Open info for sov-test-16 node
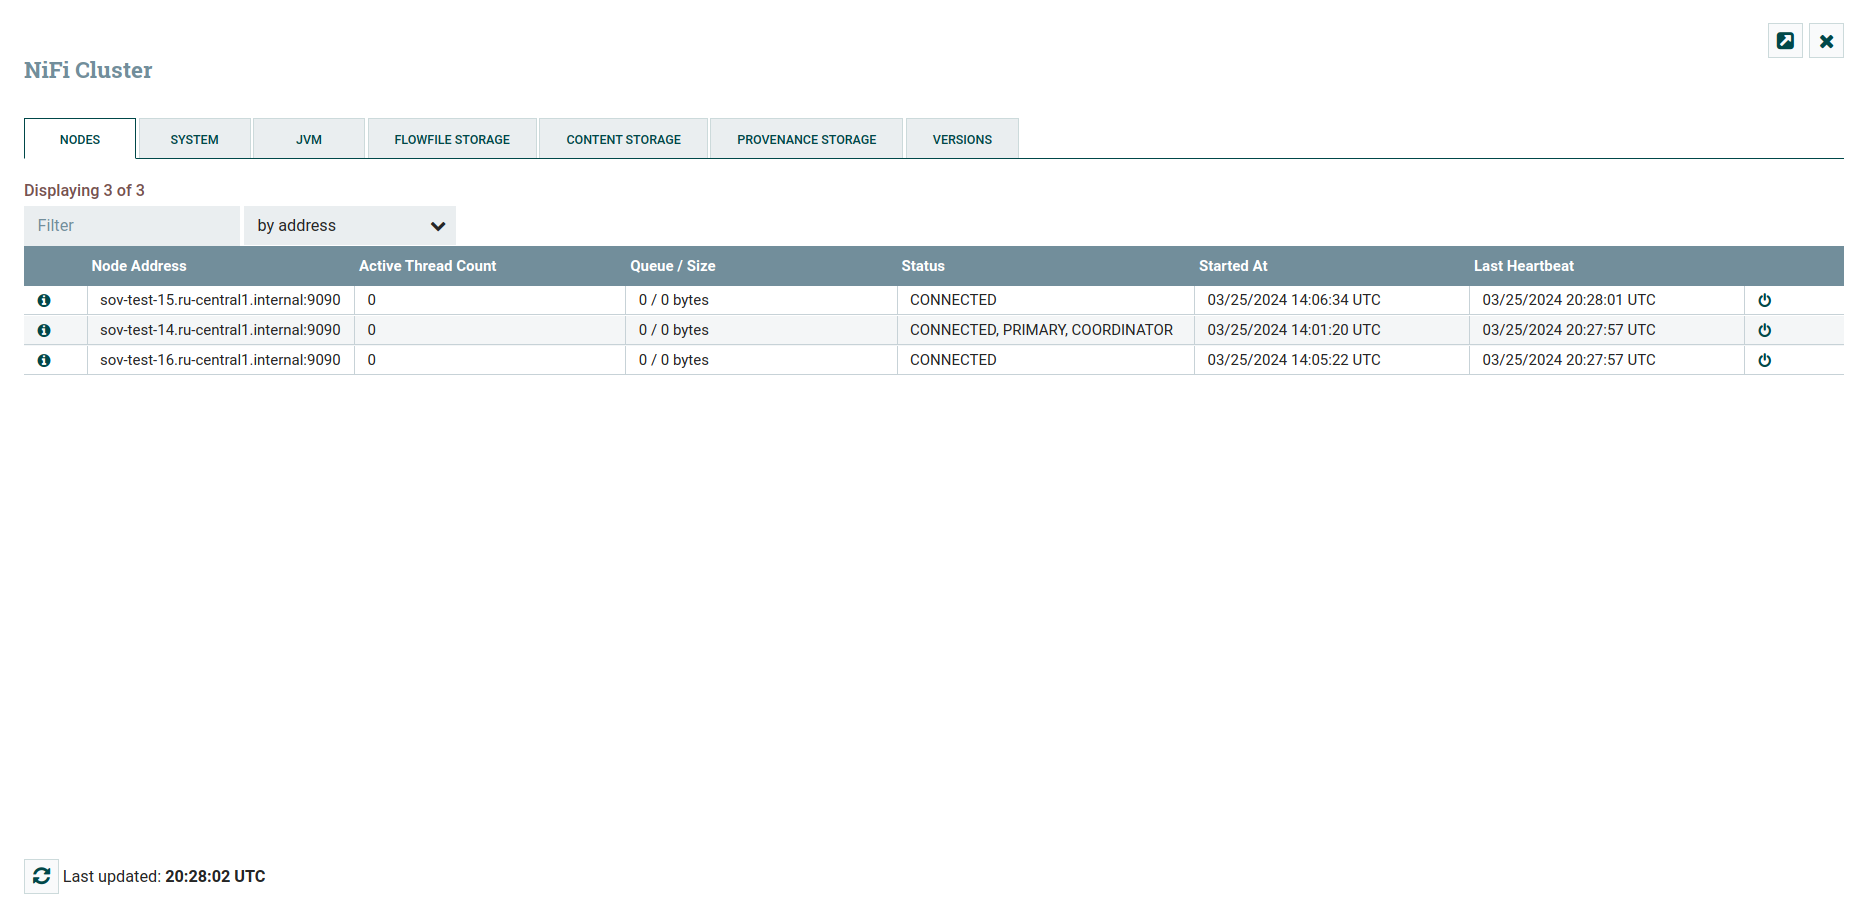This screenshot has width=1867, height=914. pyautogui.click(x=44, y=360)
